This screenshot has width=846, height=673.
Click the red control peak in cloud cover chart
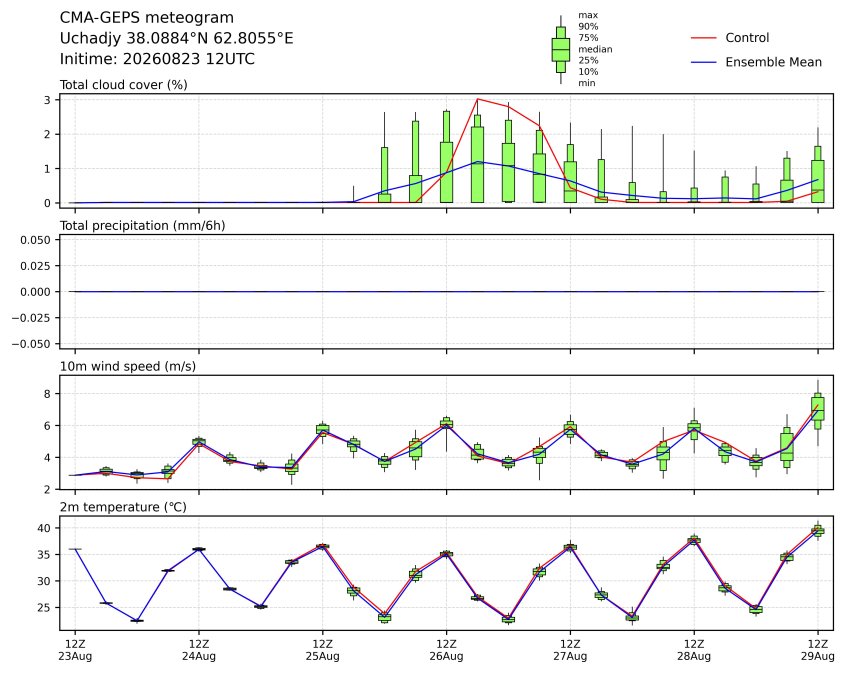point(477,99)
